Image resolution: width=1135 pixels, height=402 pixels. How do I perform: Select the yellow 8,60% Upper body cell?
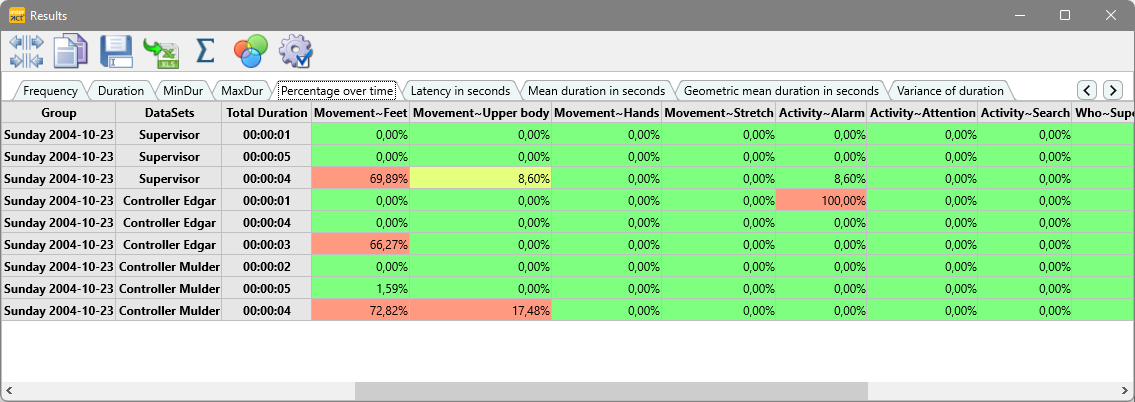coord(481,178)
